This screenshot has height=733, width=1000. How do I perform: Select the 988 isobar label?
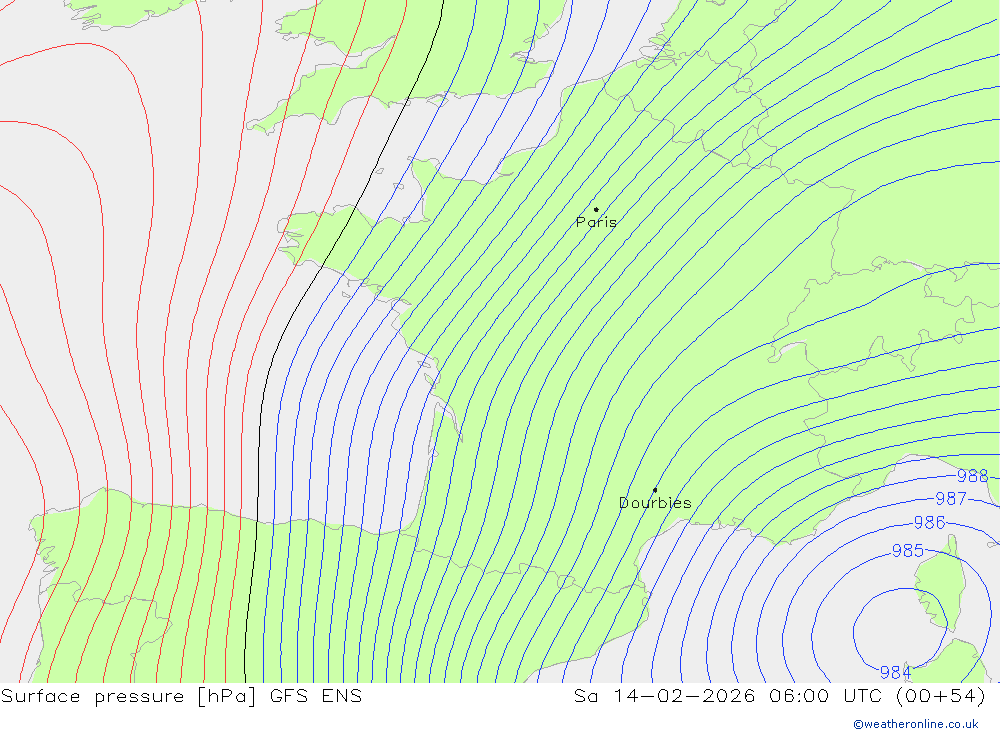click(x=973, y=476)
